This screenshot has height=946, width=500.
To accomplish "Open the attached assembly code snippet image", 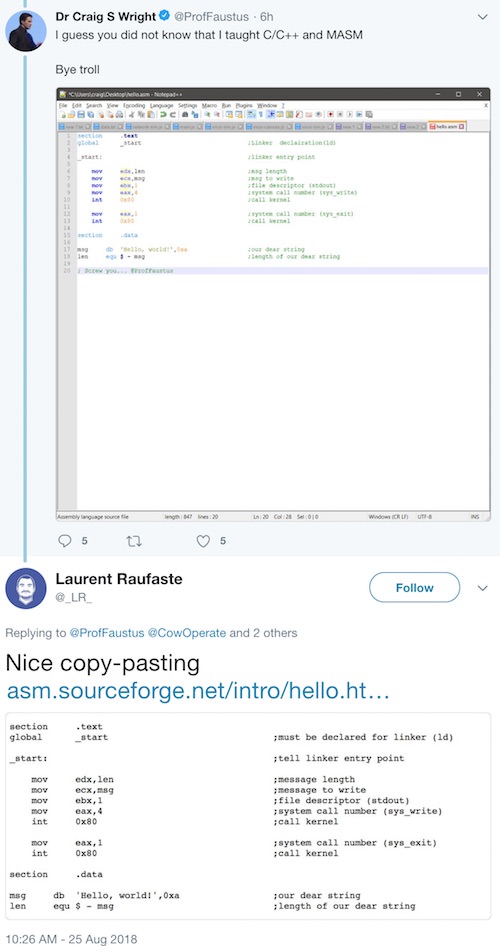I will coord(248,816).
